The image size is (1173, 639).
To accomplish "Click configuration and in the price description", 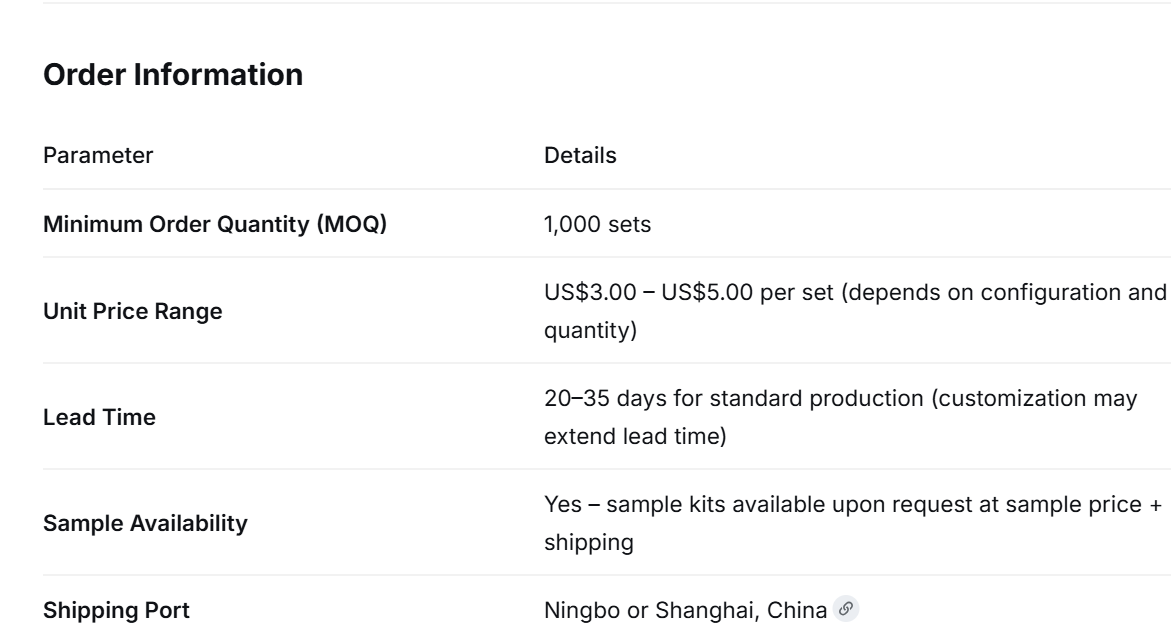I will coord(1074,292).
